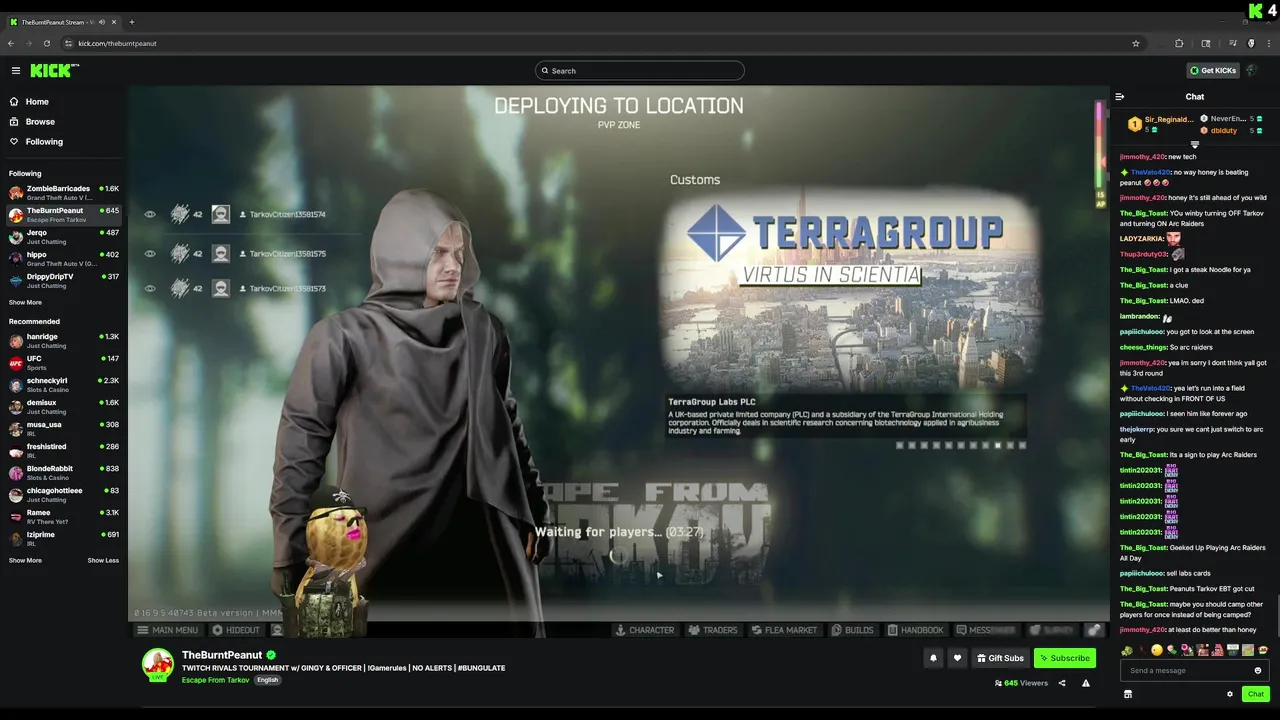Collapse the chat panel arrow icon
1280x720 pixels.
tap(1120, 97)
